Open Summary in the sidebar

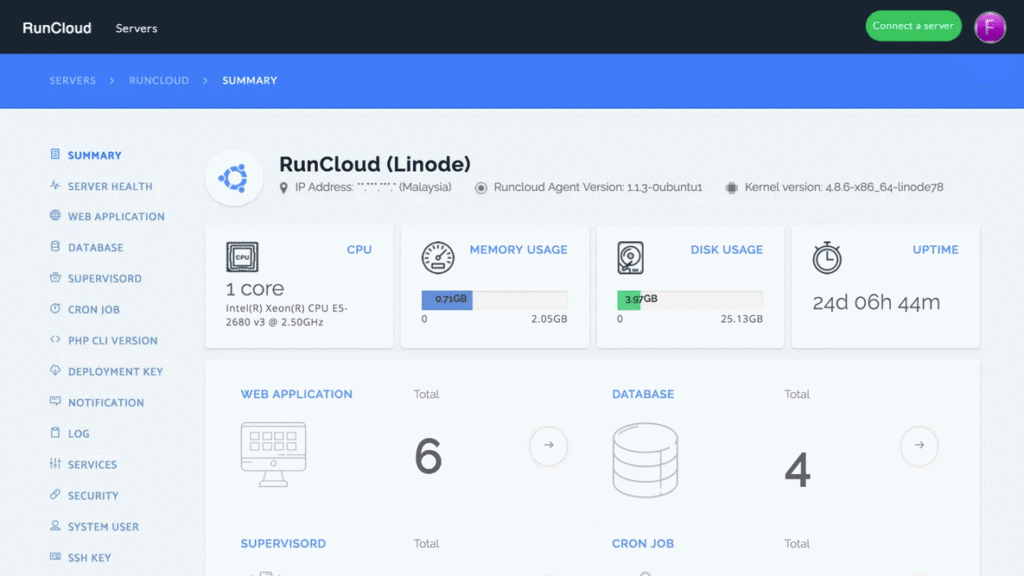click(95, 155)
